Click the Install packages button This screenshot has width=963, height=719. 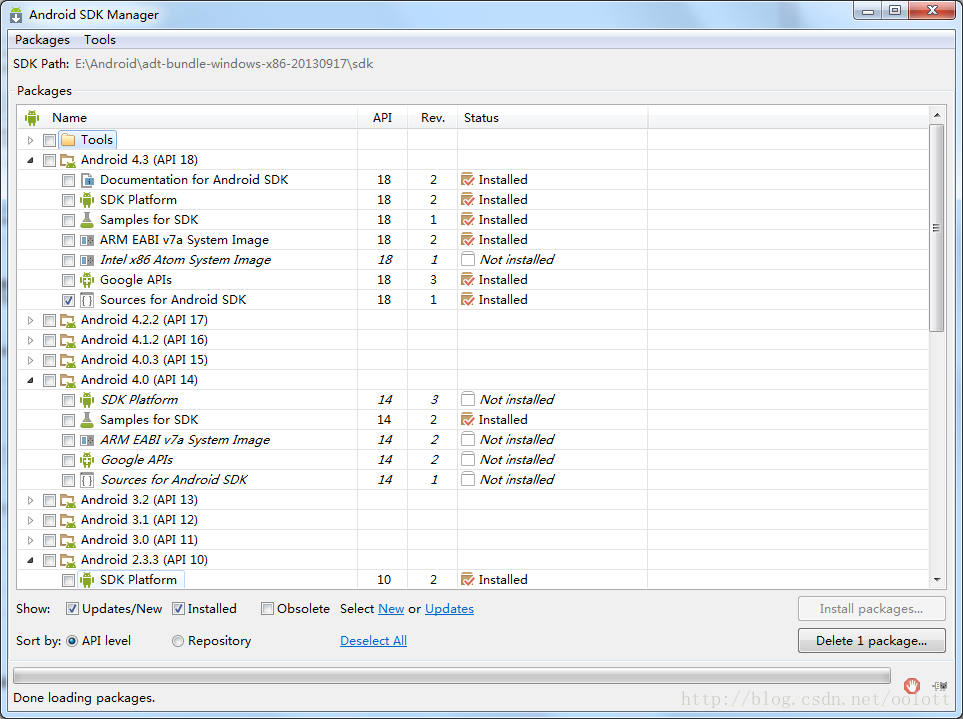[x=871, y=608]
